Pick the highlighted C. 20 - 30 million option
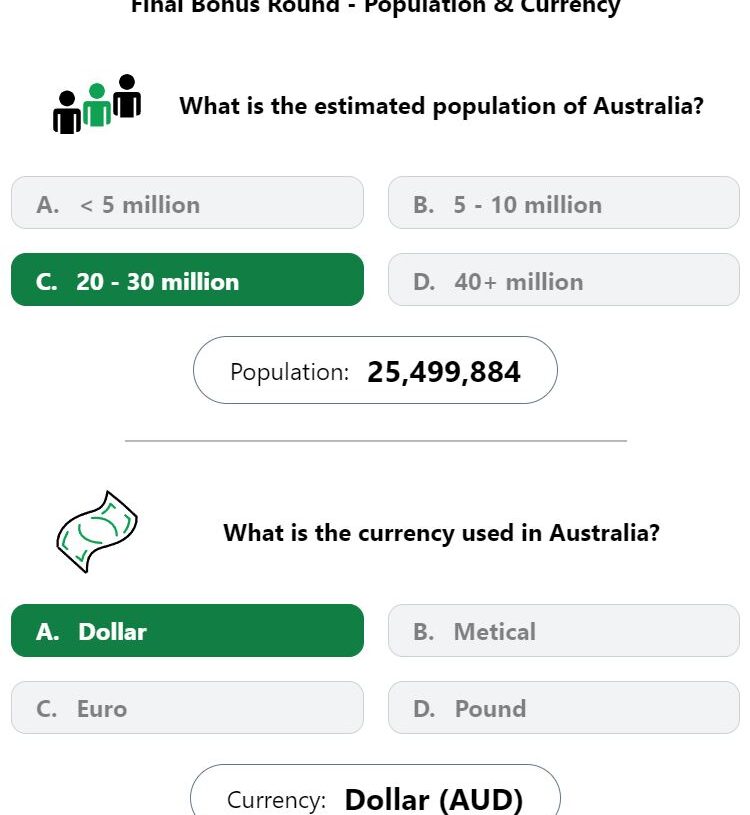Screen dimensions: 750x815 click(187, 281)
